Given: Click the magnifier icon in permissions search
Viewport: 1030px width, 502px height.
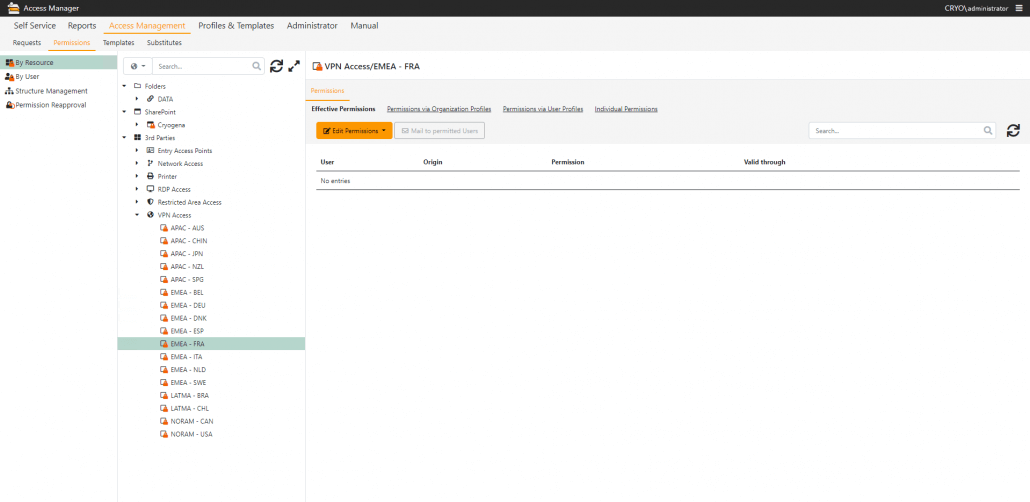Looking at the screenshot, I should (988, 131).
